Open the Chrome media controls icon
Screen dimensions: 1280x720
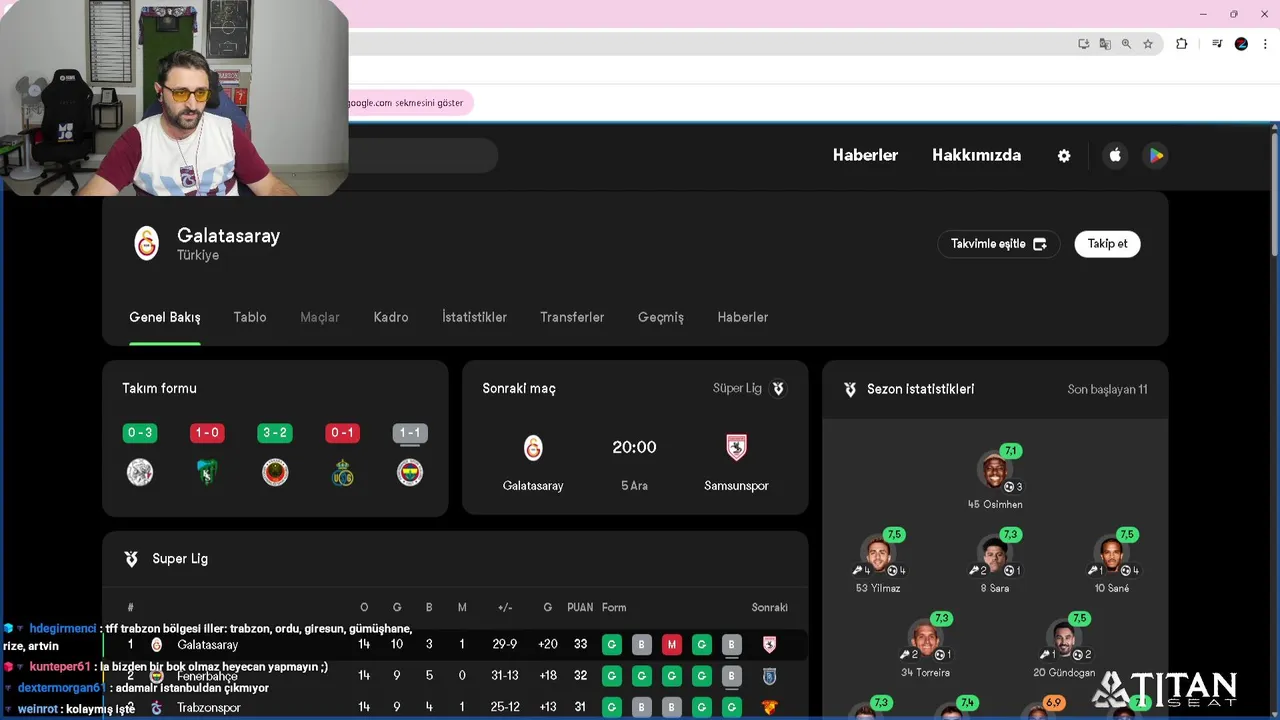pyautogui.click(x=1217, y=44)
